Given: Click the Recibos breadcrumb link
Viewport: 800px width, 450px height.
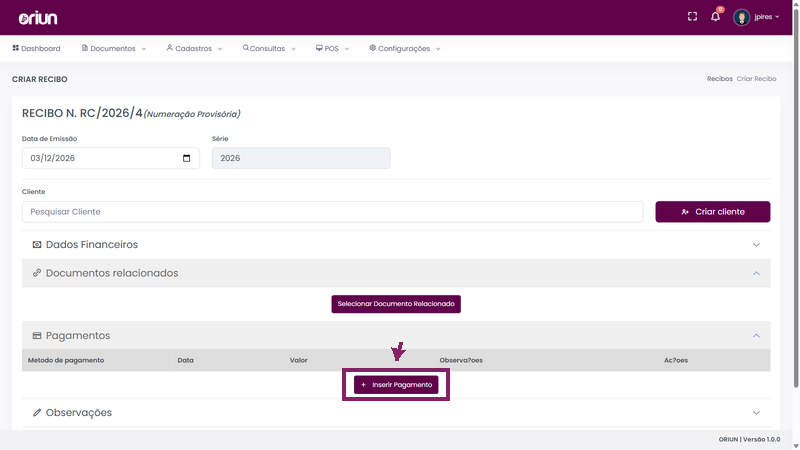Looking at the screenshot, I should click(x=719, y=79).
